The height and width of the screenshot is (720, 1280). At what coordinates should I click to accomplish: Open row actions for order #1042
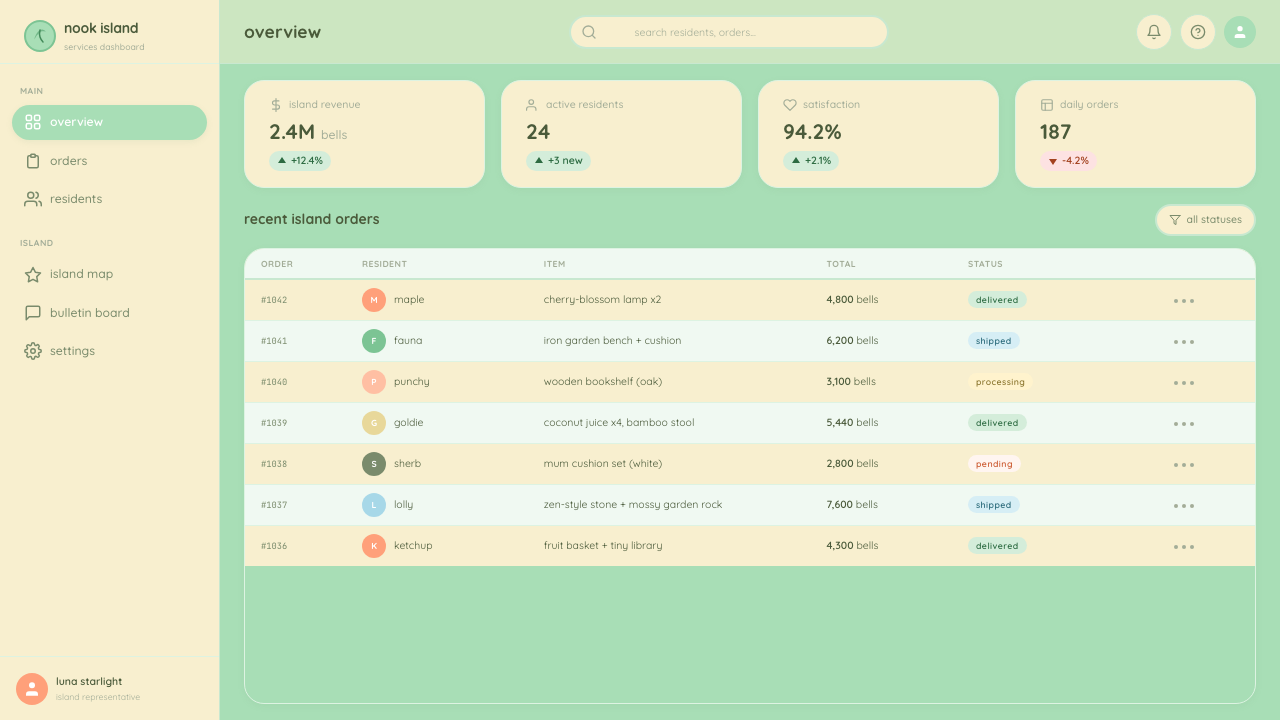point(1184,300)
